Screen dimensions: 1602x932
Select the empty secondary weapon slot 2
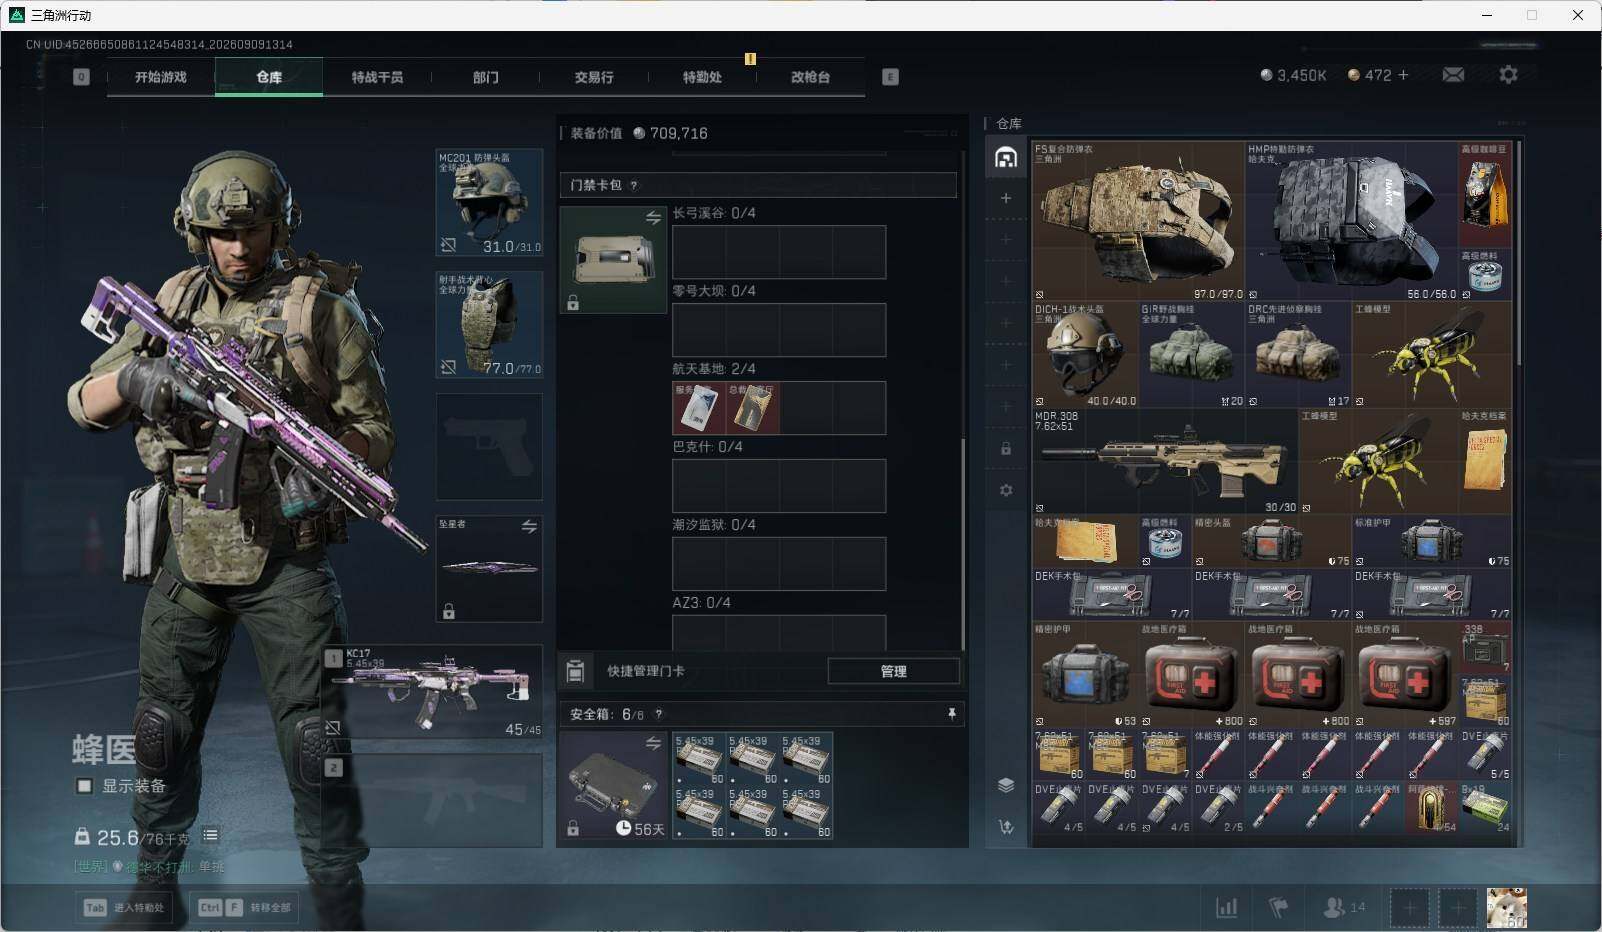pyautogui.click(x=432, y=800)
